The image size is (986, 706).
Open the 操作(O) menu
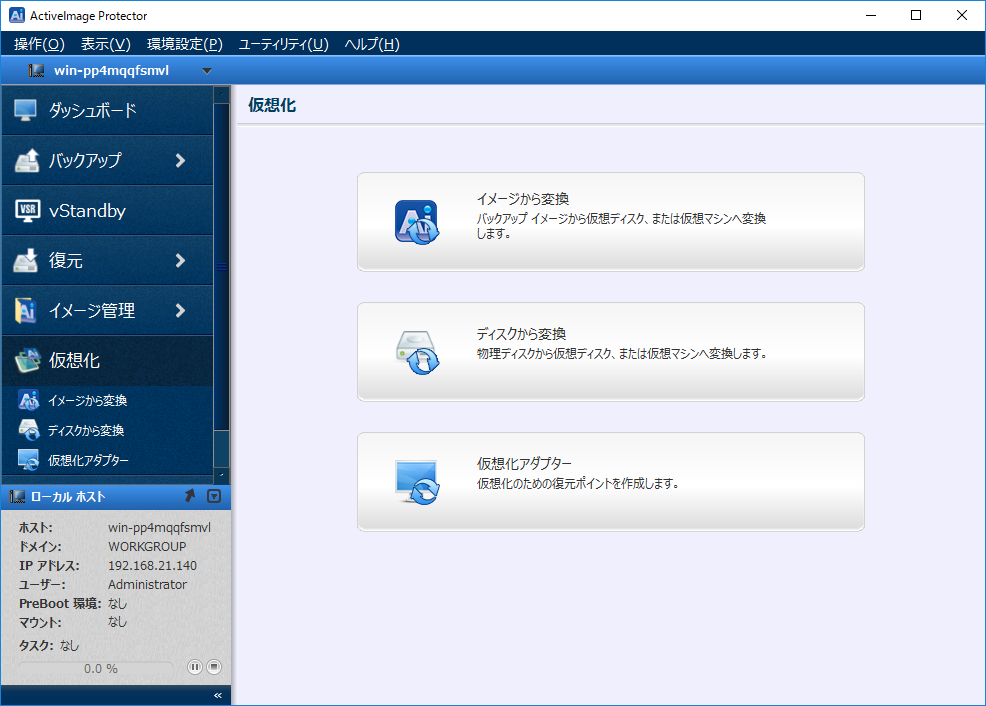coord(39,44)
